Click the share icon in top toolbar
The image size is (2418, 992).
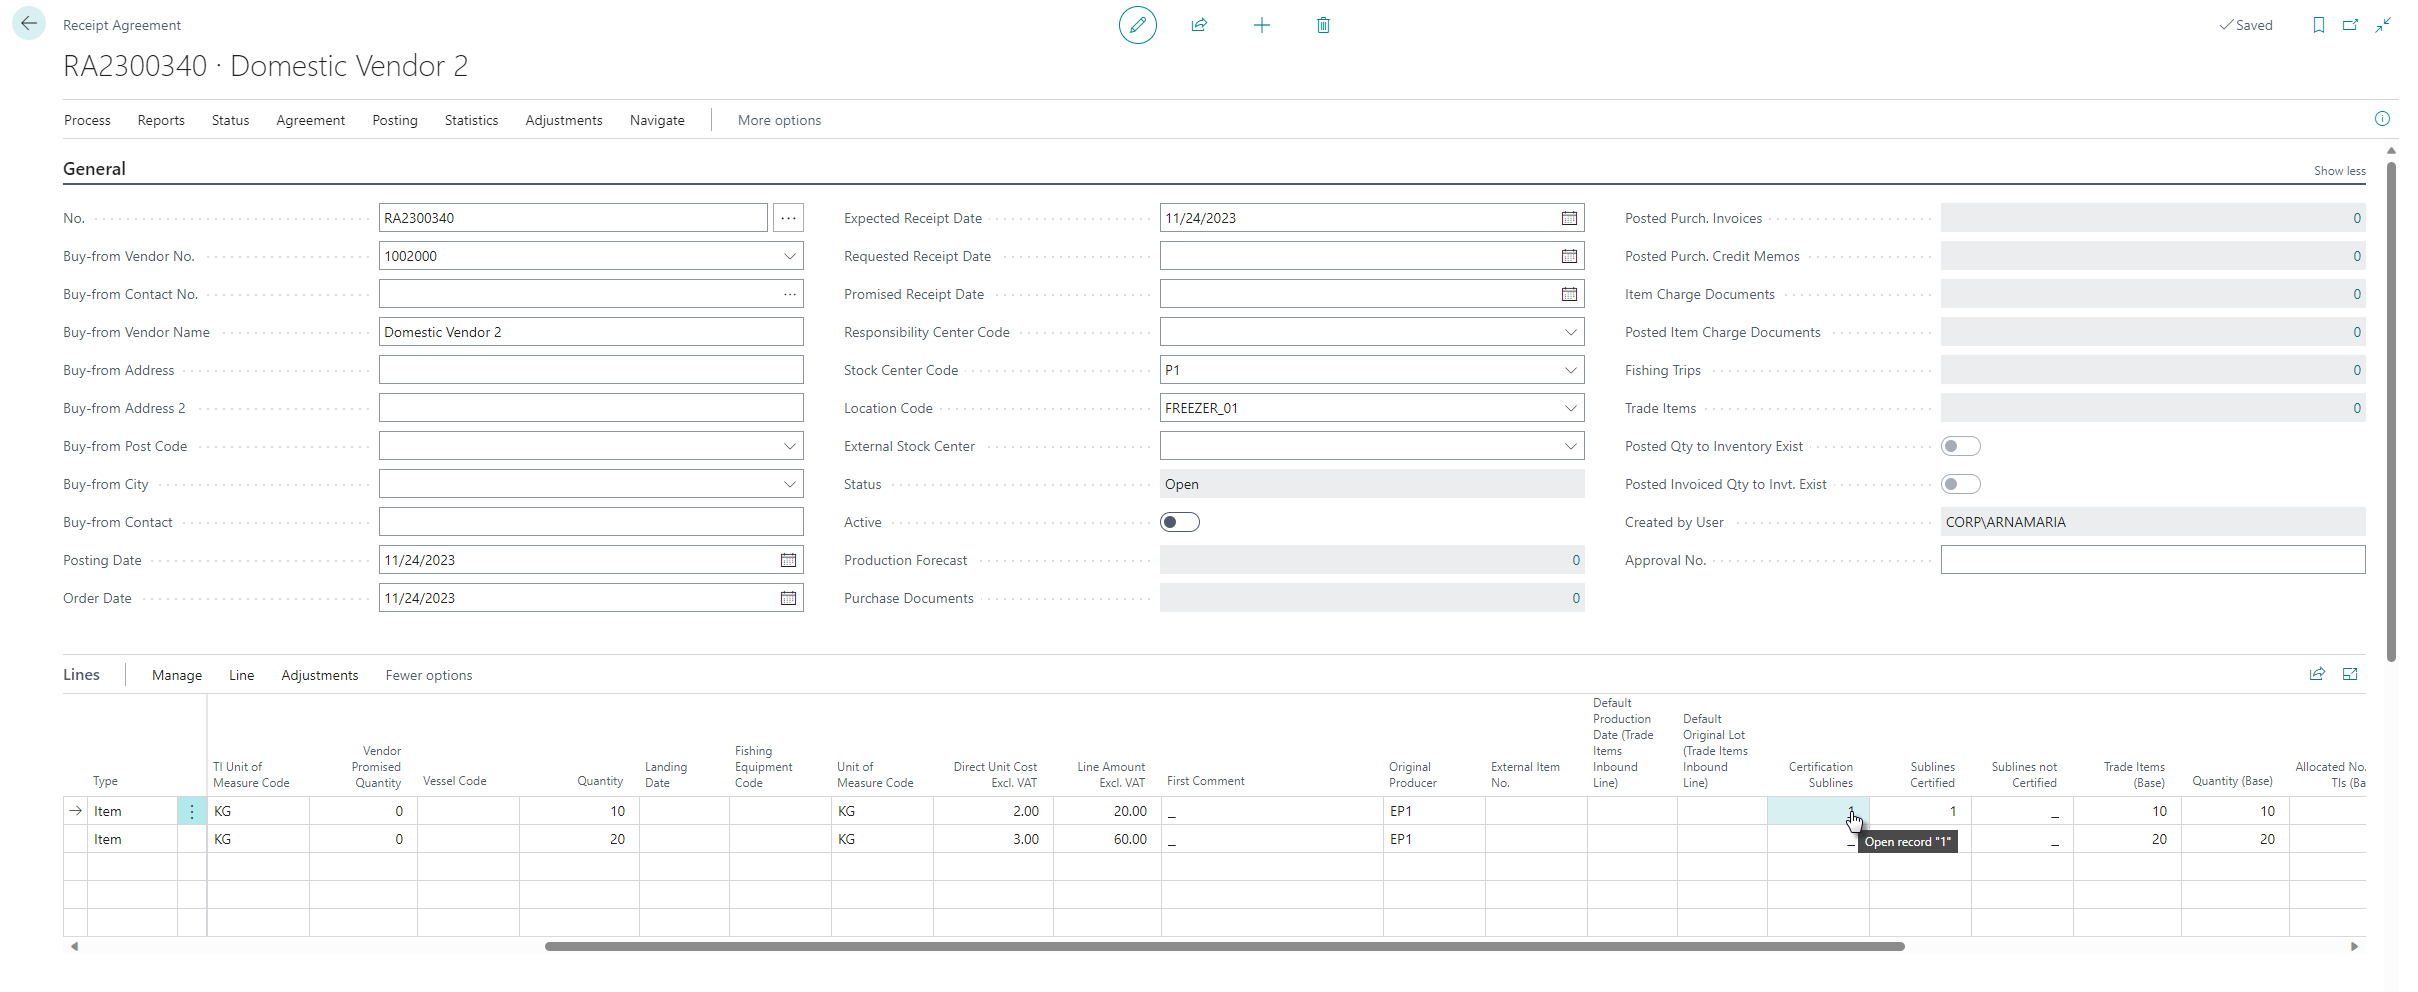pyautogui.click(x=1199, y=25)
